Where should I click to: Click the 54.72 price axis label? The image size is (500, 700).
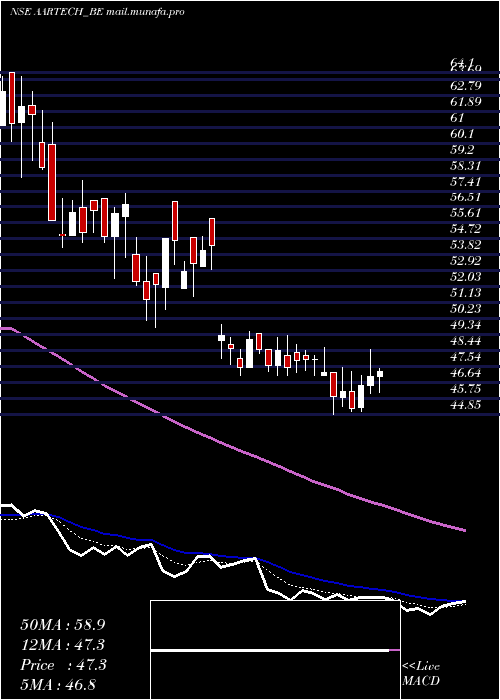pos(466,229)
